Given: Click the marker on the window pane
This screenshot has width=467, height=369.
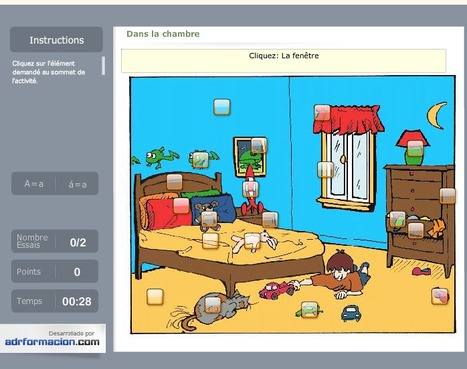Looking at the screenshot, I should coord(325,170).
